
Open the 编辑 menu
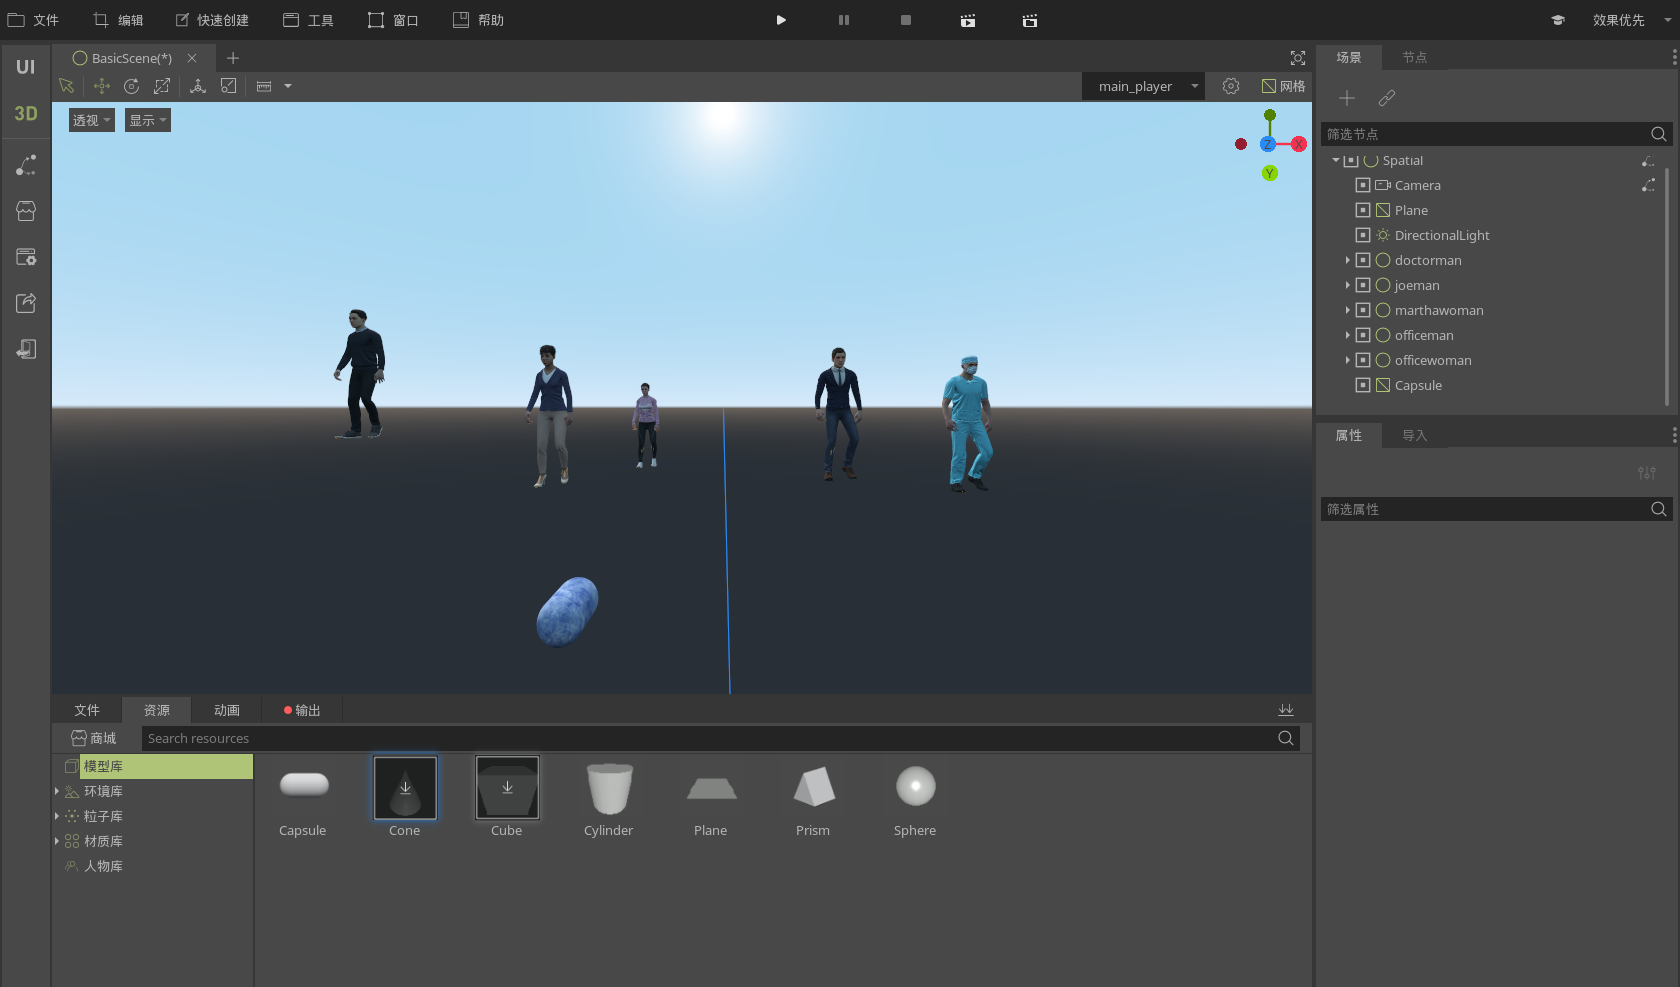pos(118,20)
